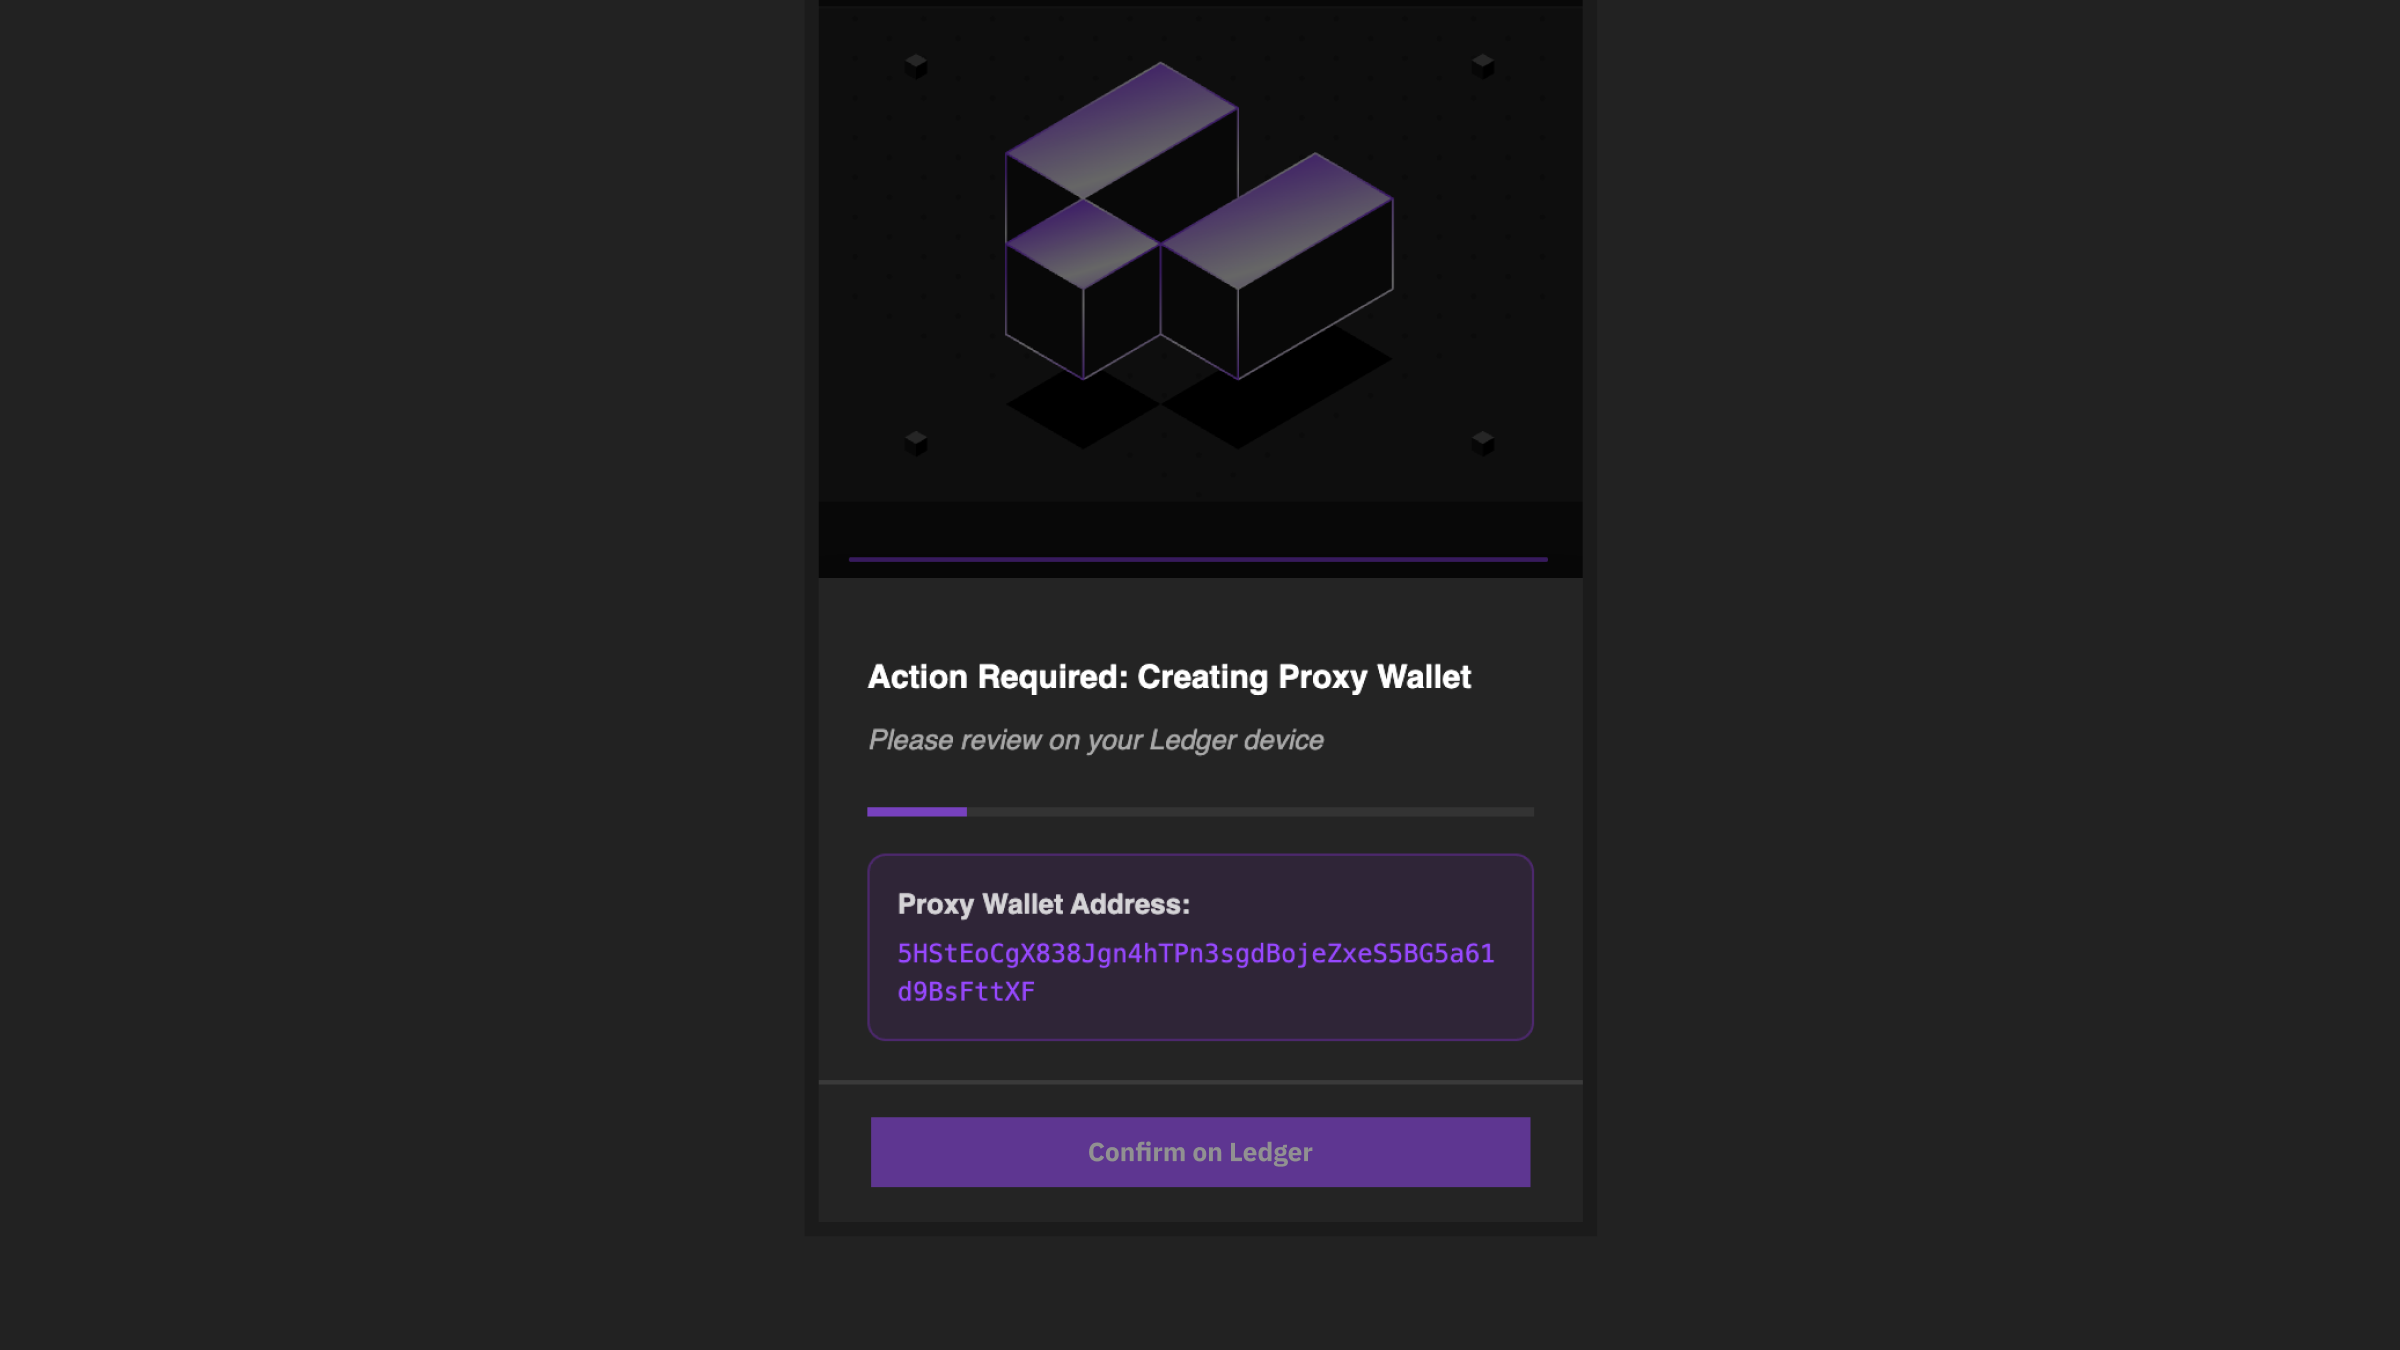Click the thin purple line beneath the illustration
The image size is (2400, 1350).
pyautogui.click(x=1198, y=559)
